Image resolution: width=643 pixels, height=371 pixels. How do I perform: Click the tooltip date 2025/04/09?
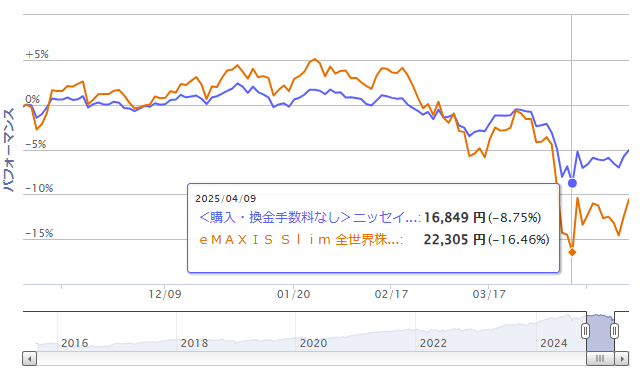pos(226,199)
